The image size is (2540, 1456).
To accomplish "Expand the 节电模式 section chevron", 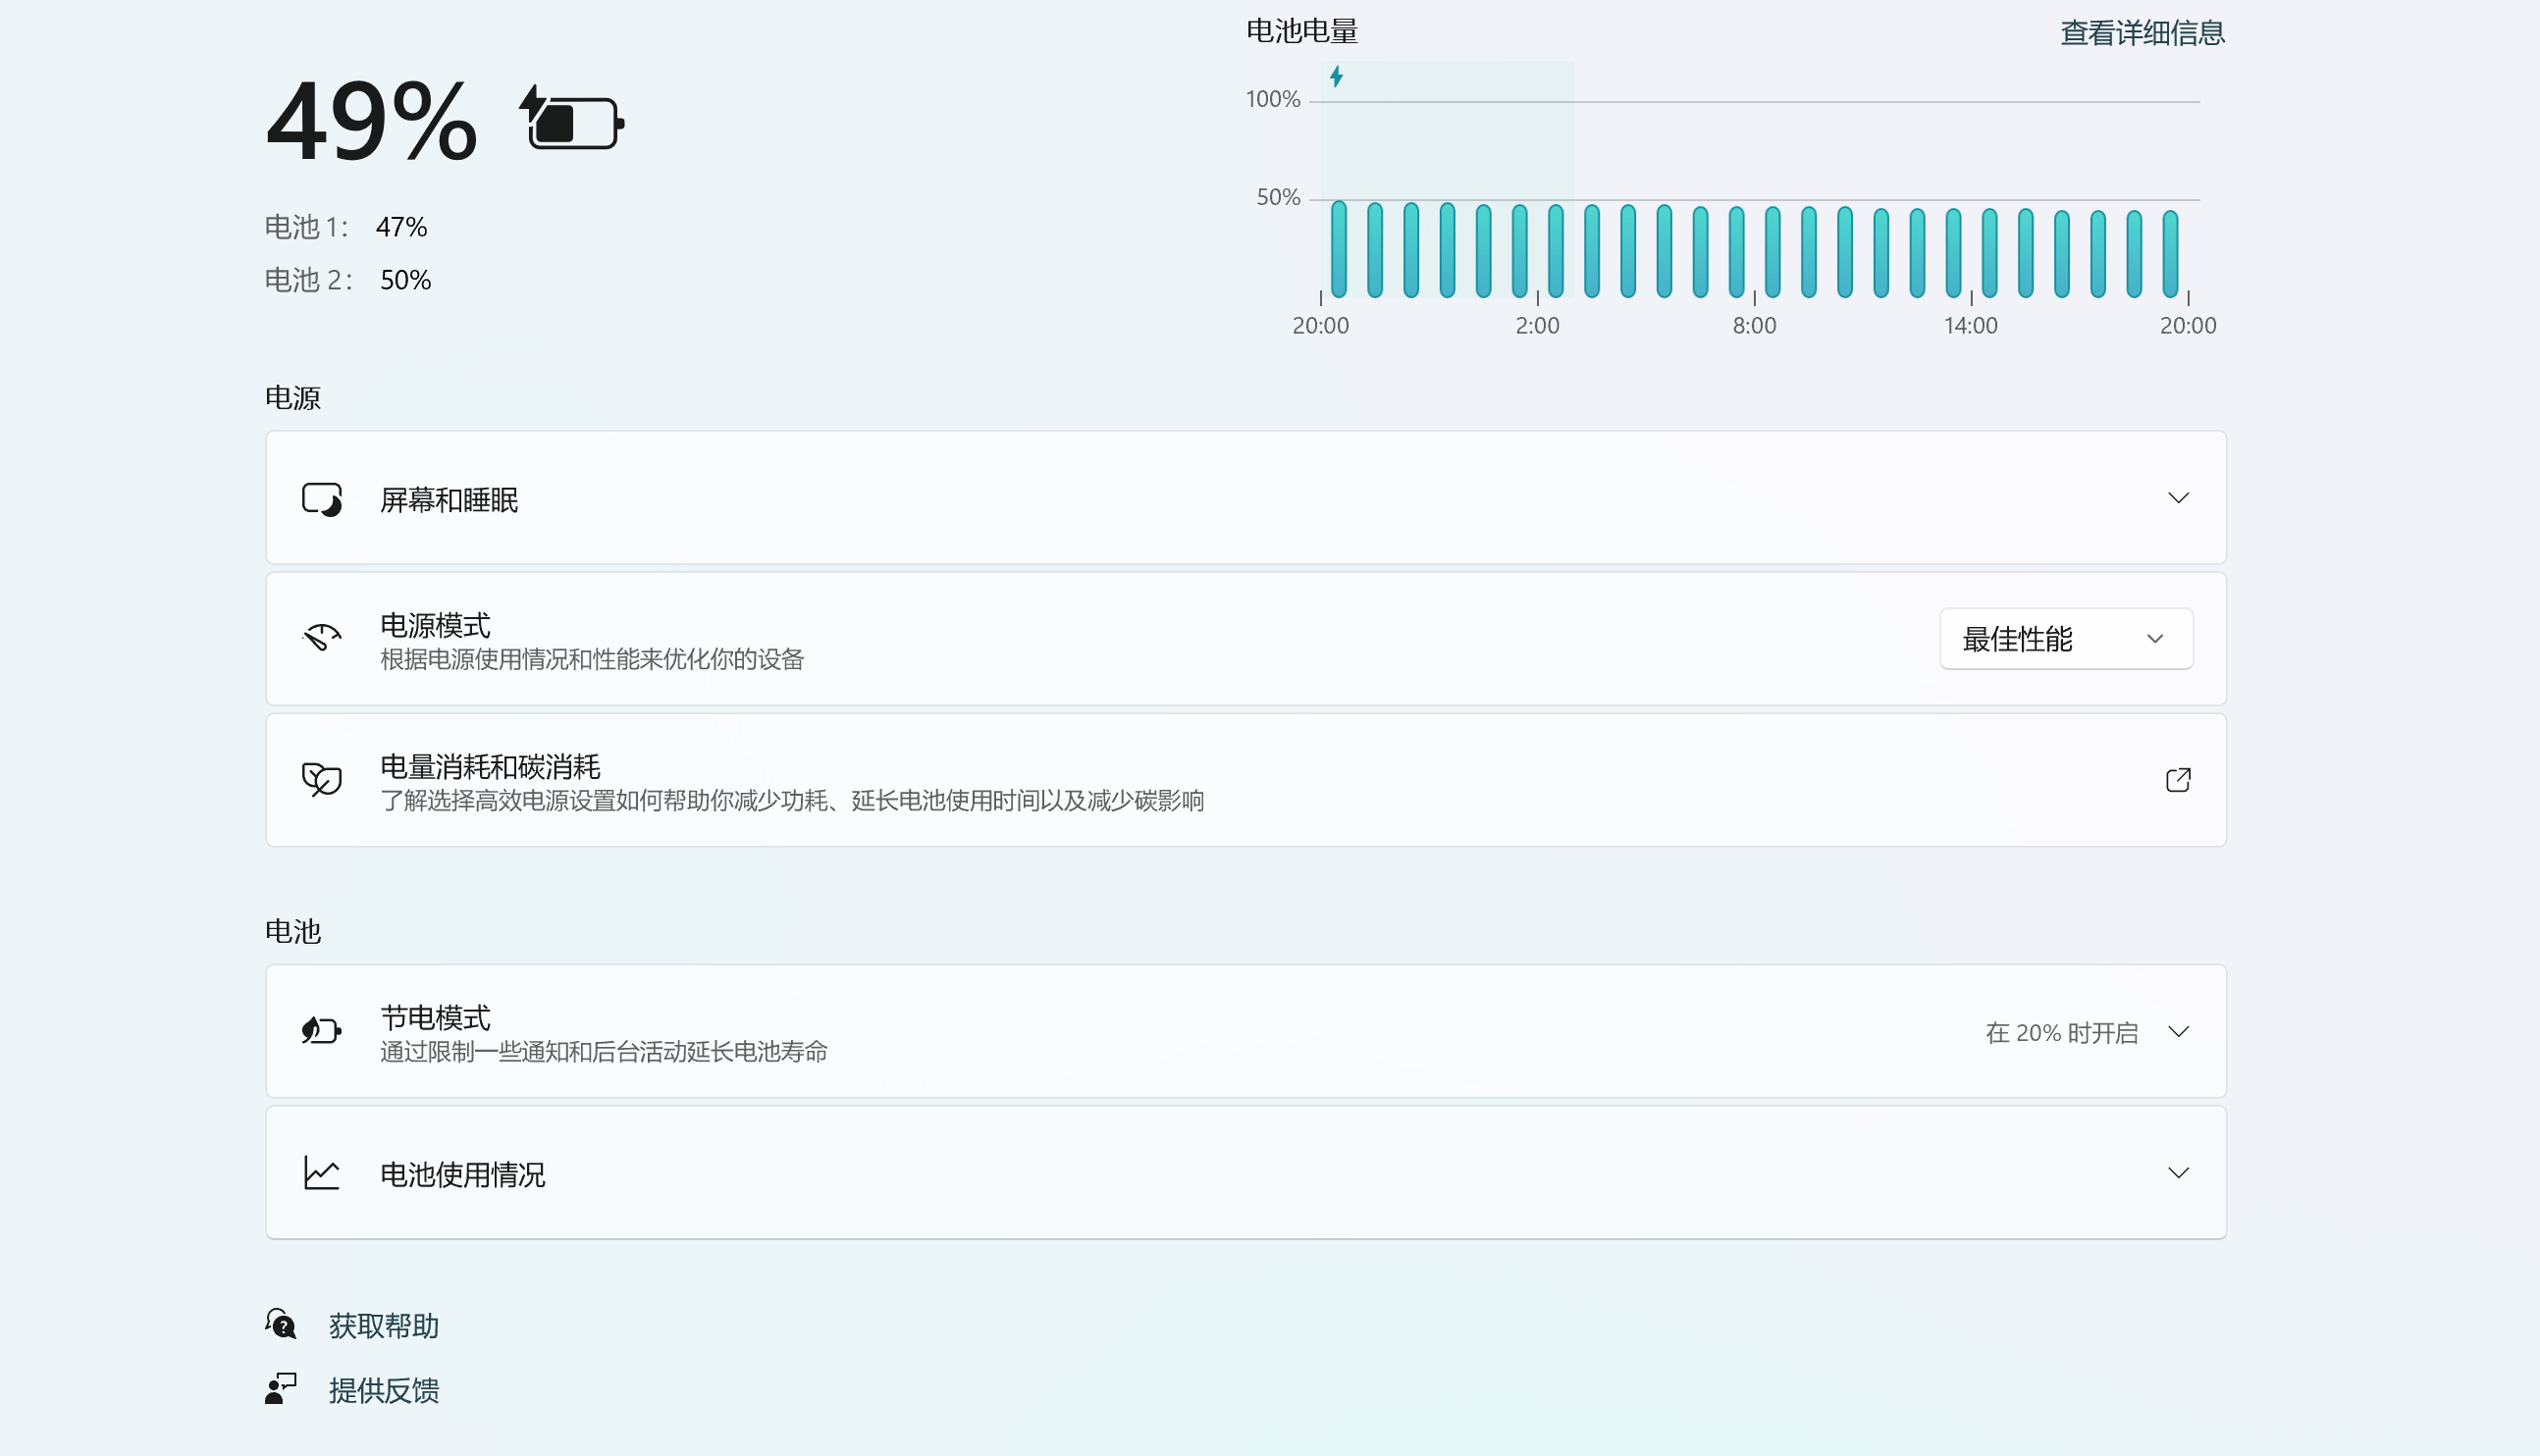I will [x=2177, y=1031].
